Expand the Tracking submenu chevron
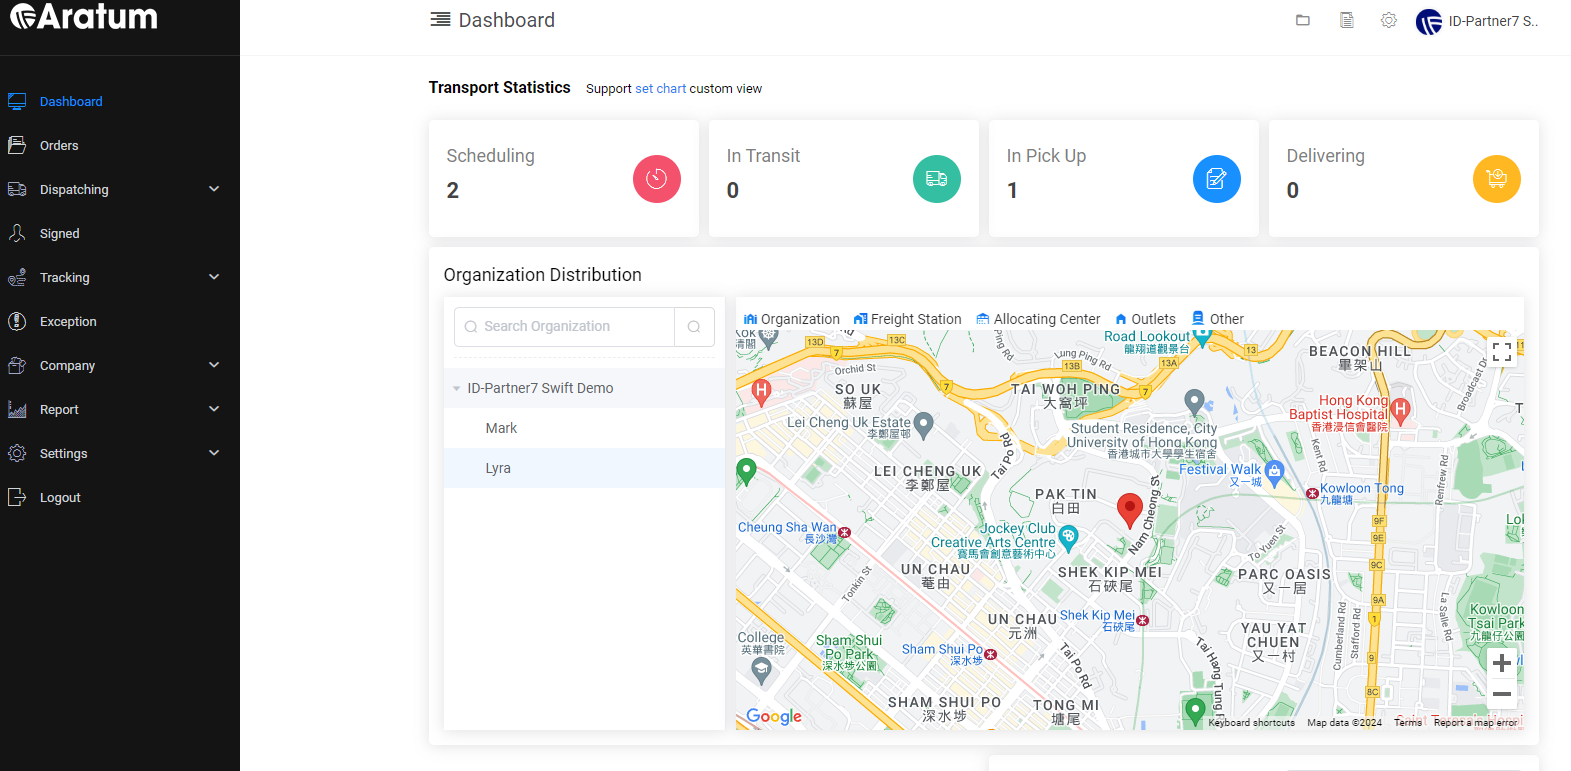The width and height of the screenshot is (1571, 771). [214, 277]
